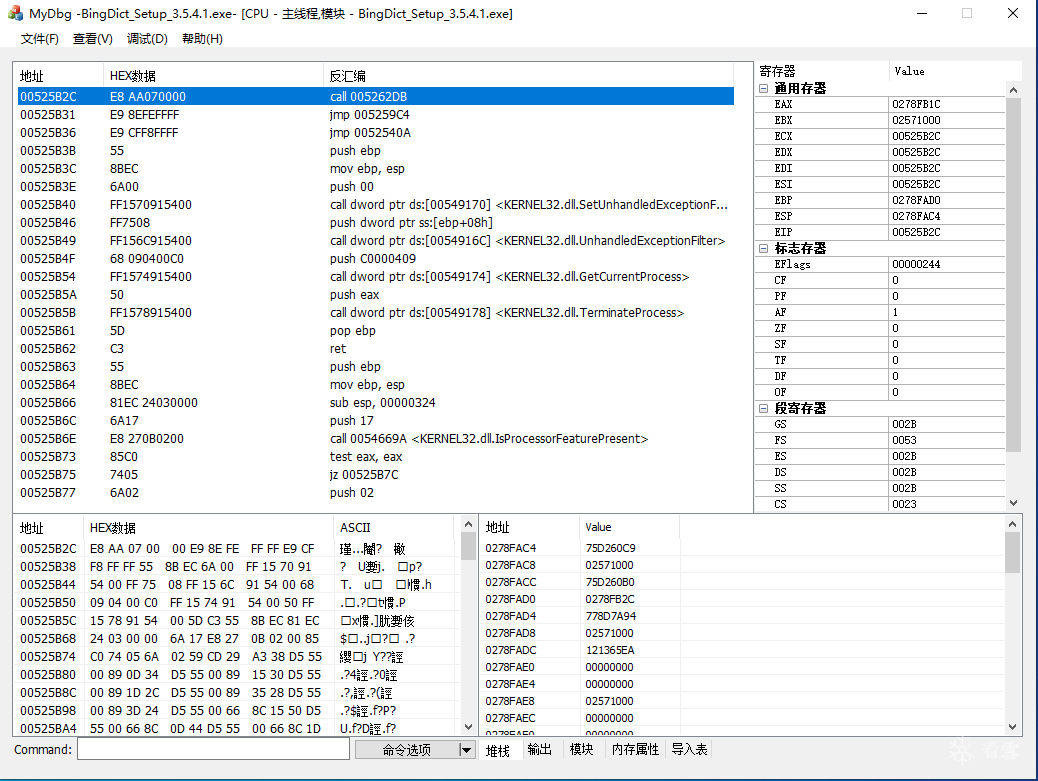
Task: Select the GetCurrentProcess call row
Action: click(375, 277)
